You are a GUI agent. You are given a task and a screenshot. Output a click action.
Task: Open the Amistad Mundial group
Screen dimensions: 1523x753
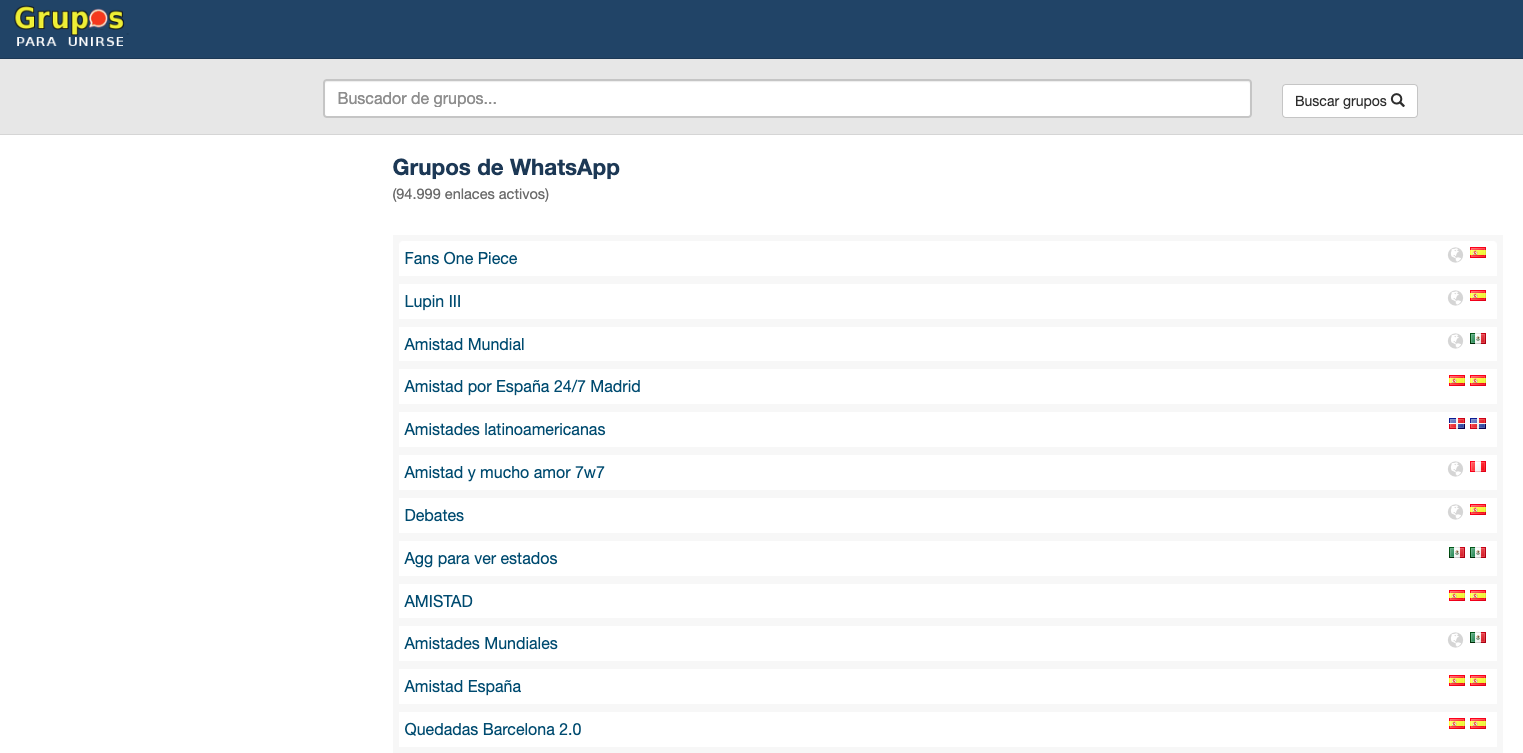(464, 344)
